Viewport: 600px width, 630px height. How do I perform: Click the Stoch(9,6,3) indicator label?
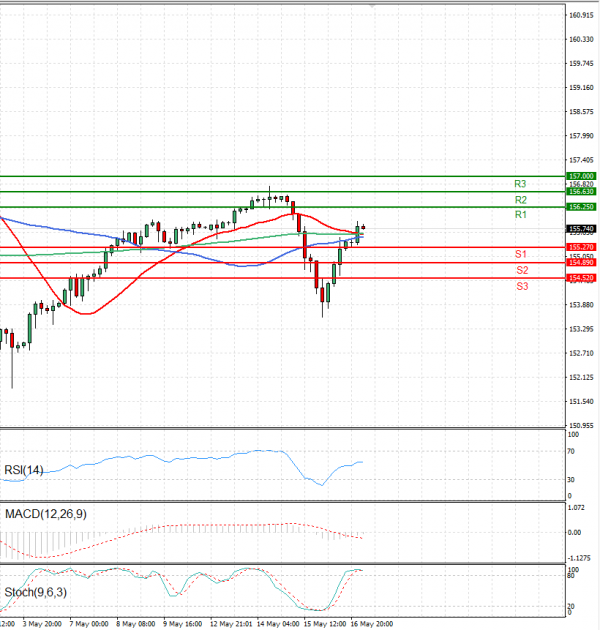[x=35, y=592]
